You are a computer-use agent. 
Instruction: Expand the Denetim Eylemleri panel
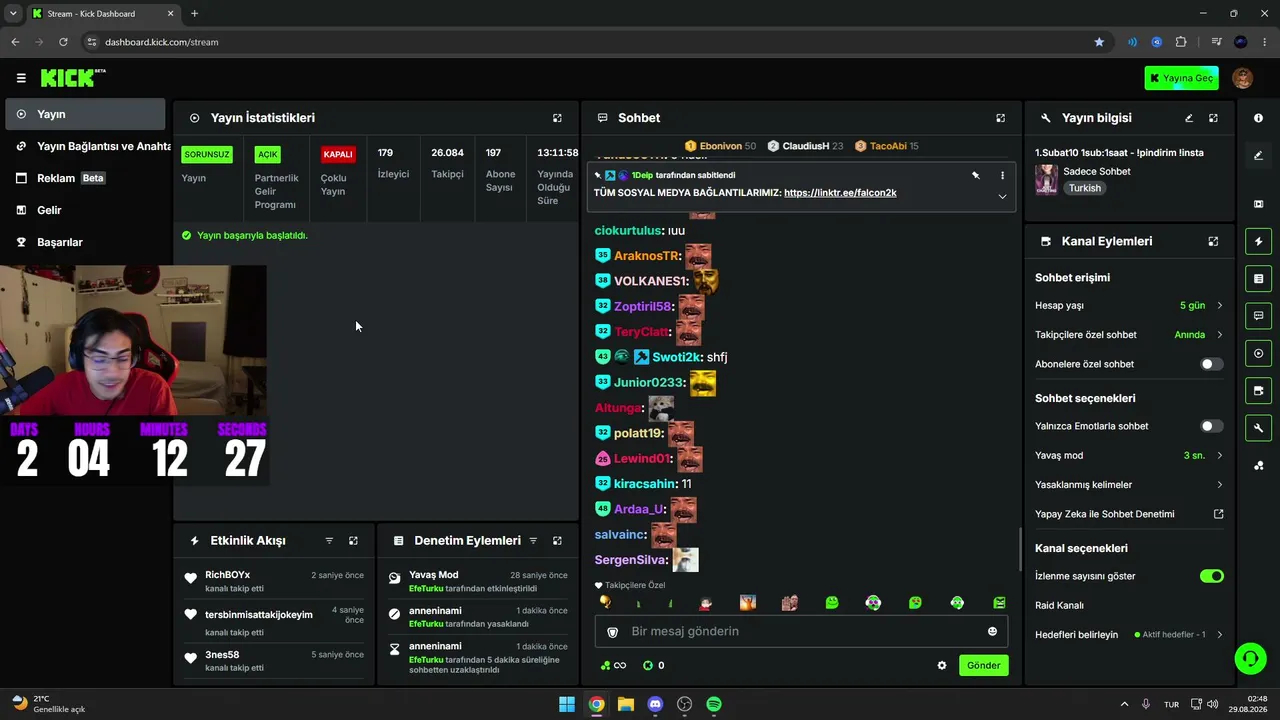(557, 541)
